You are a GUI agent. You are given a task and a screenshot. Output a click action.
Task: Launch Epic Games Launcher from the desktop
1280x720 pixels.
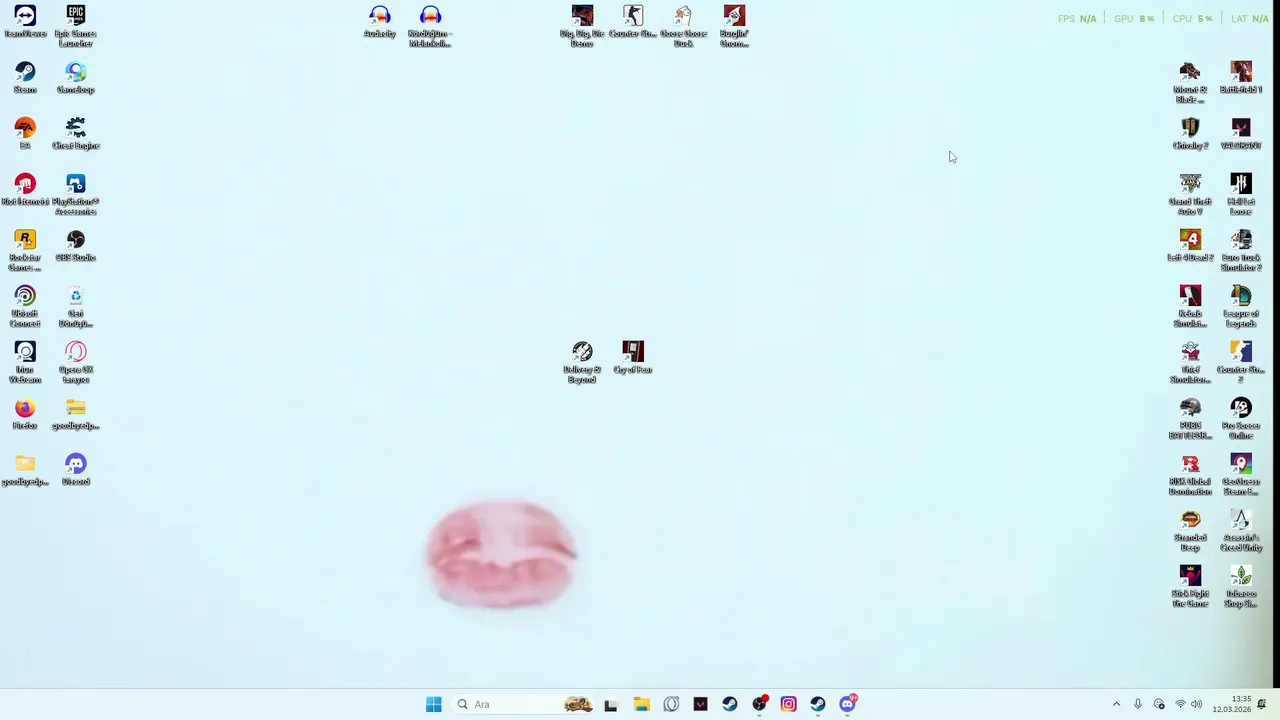click(x=76, y=26)
